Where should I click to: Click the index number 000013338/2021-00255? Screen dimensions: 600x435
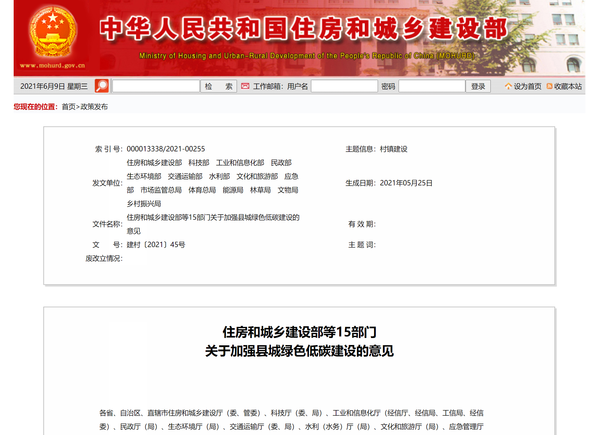pyautogui.click(x=166, y=148)
